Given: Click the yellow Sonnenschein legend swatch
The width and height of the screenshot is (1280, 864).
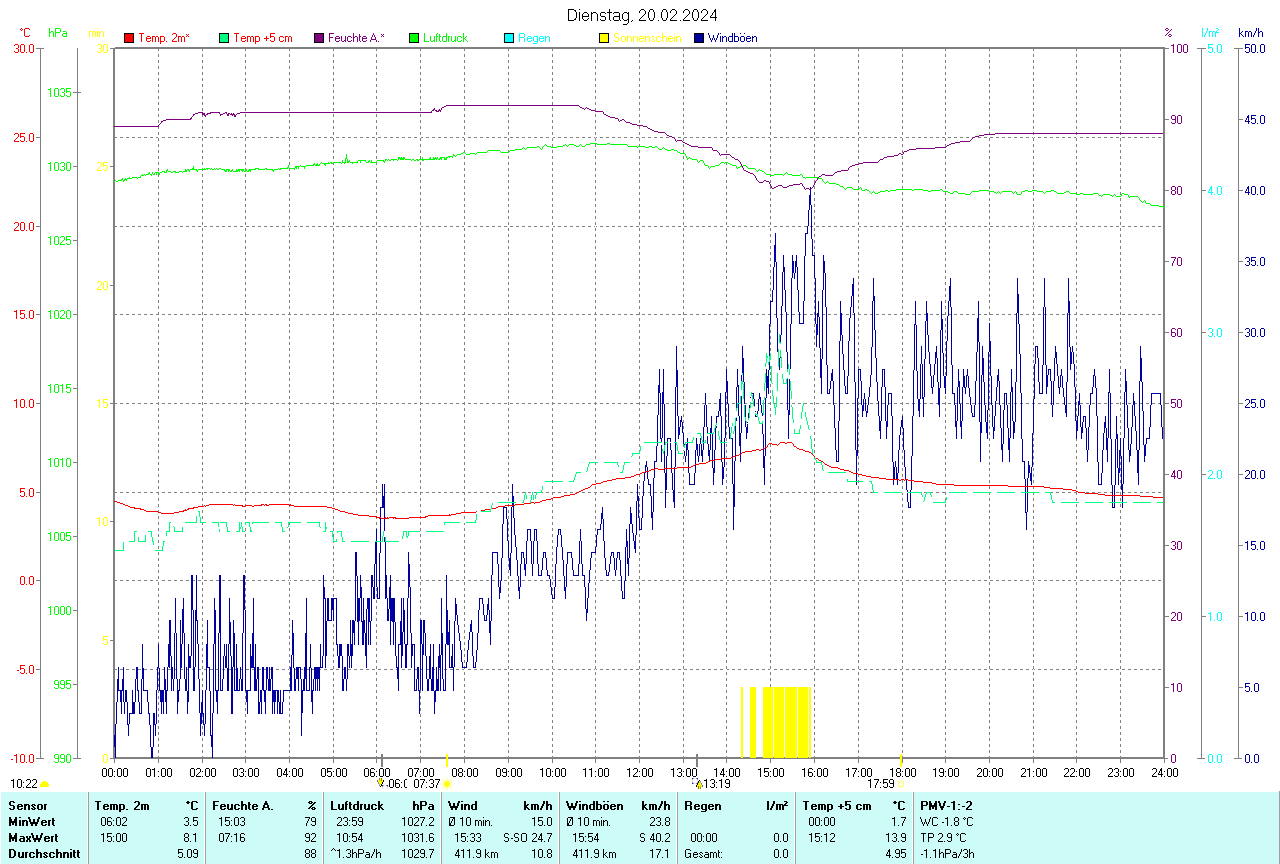Looking at the screenshot, I should [x=604, y=38].
